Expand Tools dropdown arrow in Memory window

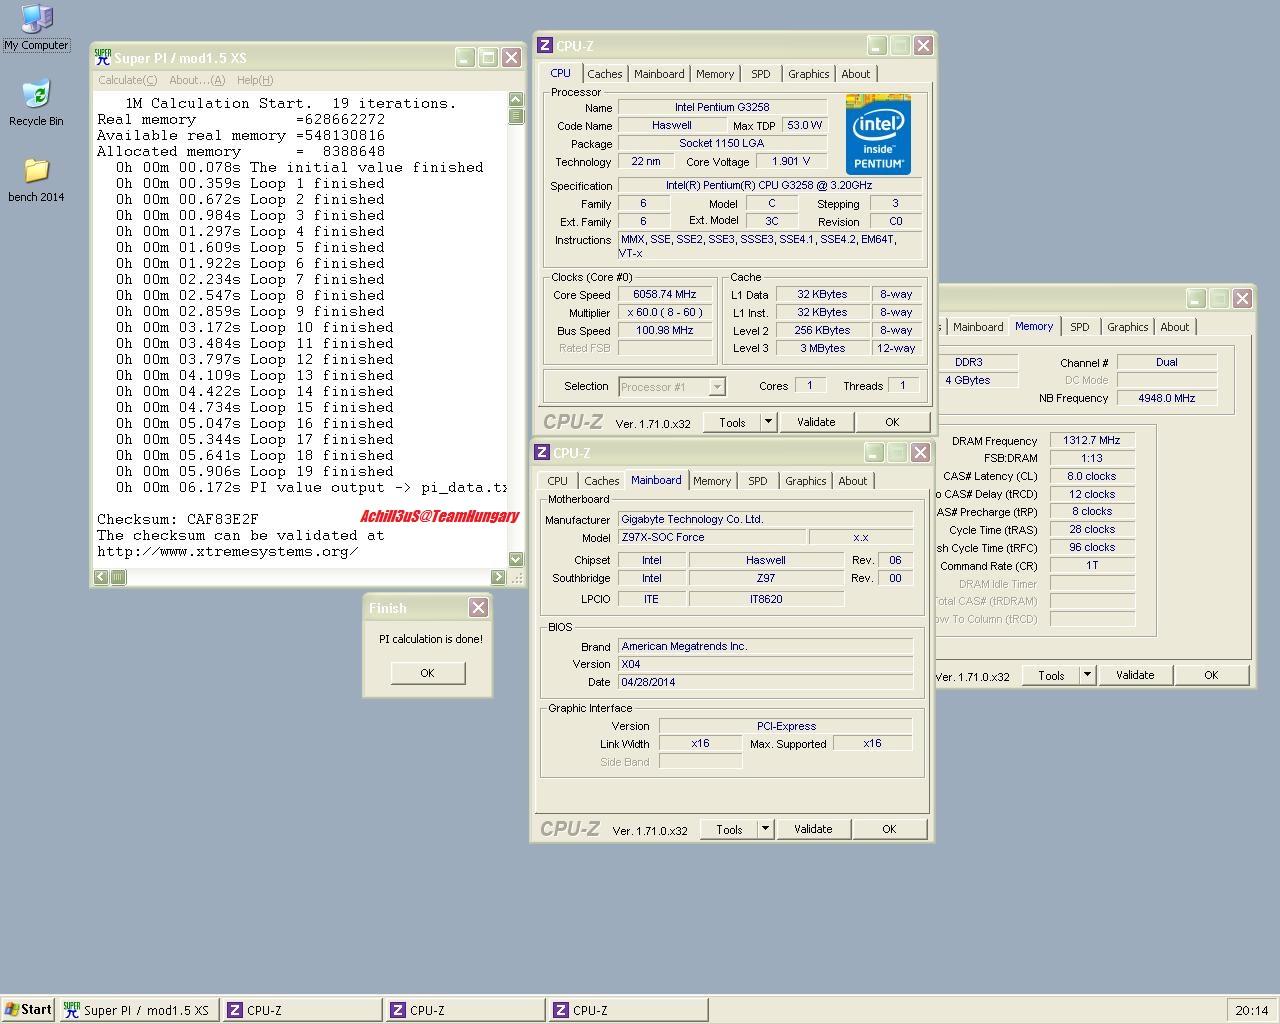(1087, 675)
